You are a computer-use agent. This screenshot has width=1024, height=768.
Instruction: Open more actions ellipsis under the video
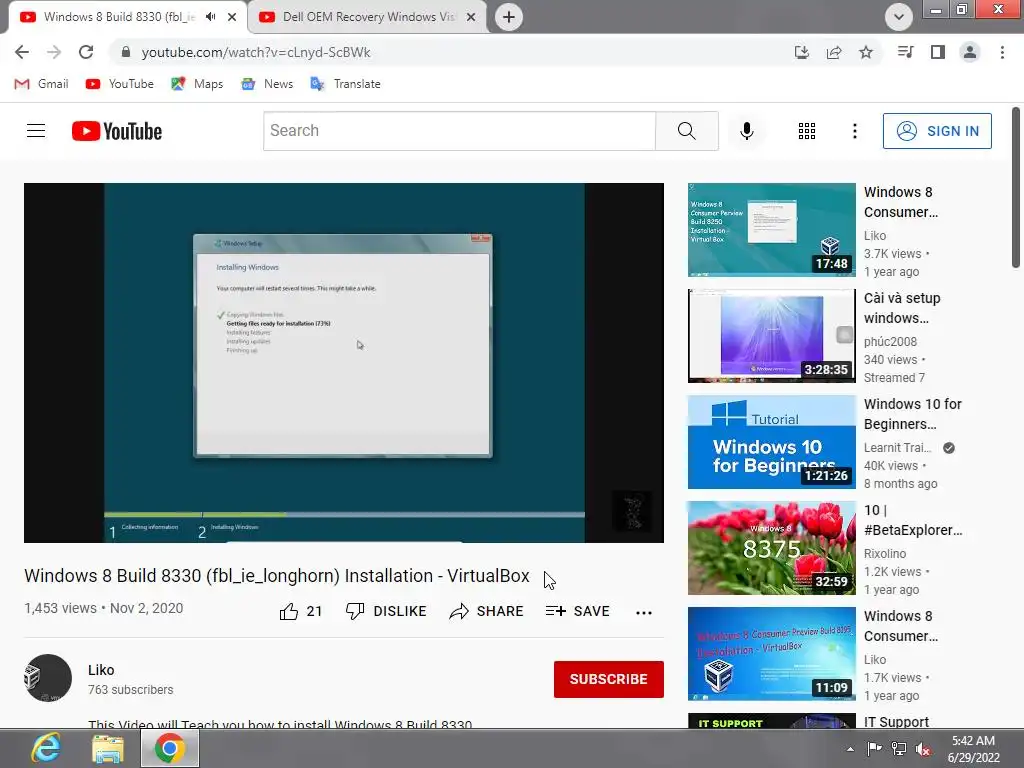coord(644,612)
